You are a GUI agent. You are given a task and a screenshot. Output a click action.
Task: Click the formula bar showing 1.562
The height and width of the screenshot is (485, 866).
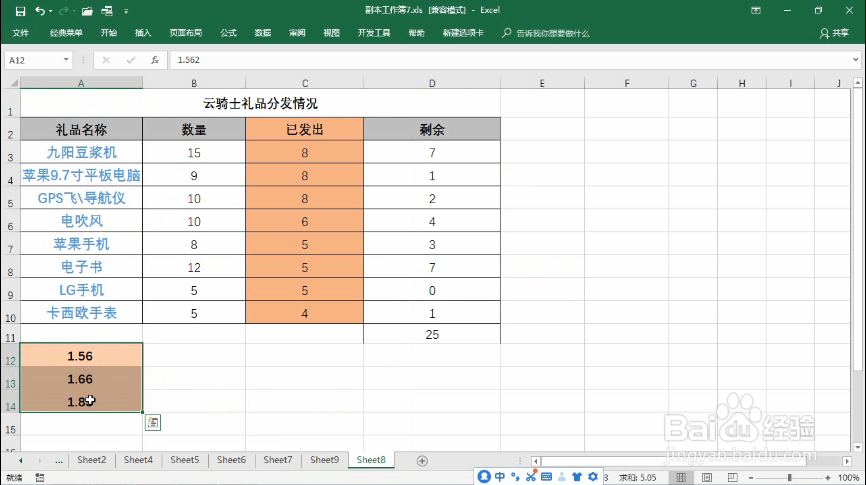point(508,60)
